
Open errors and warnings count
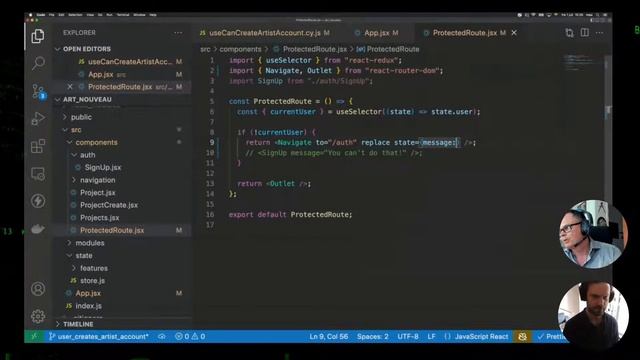(190, 336)
